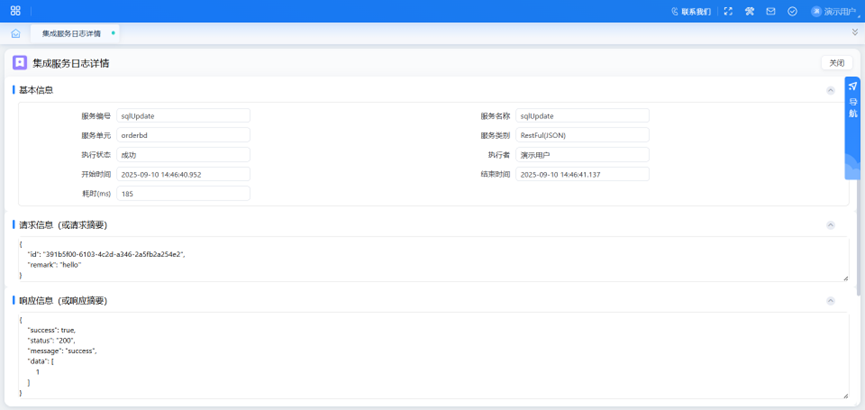Image resolution: width=865 pixels, height=410 pixels.
Task: Click the "remark": "hello" line
Action: pyautogui.click(x=55, y=265)
